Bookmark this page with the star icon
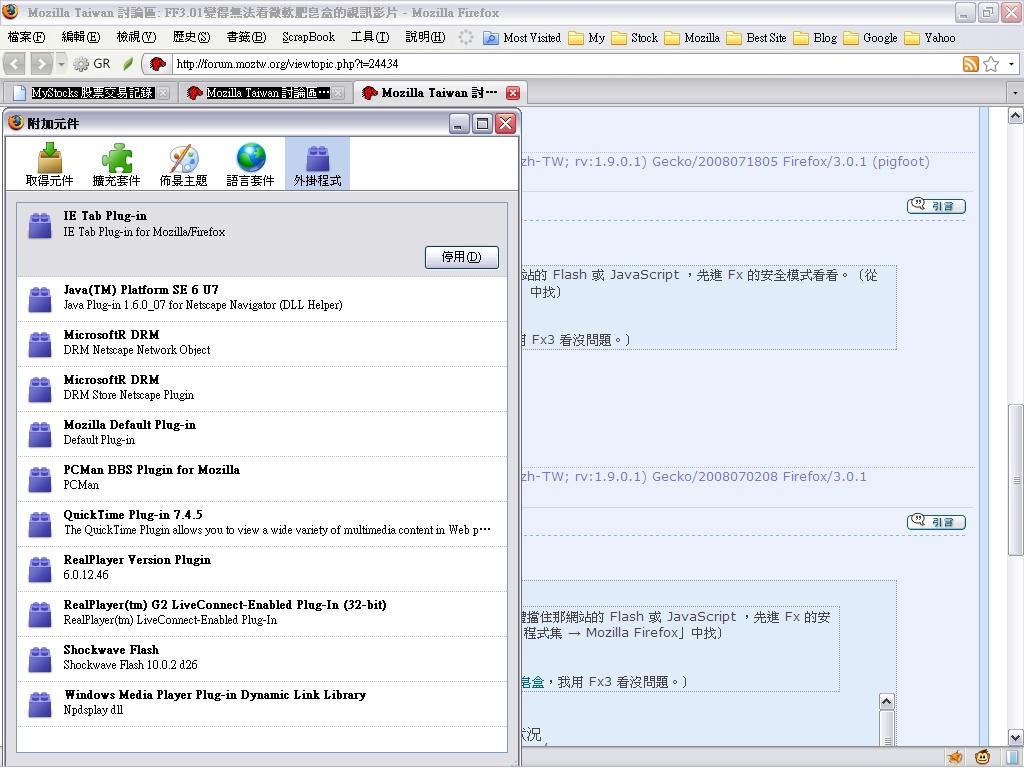Image resolution: width=1024 pixels, height=768 pixels. pyautogui.click(x=991, y=64)
